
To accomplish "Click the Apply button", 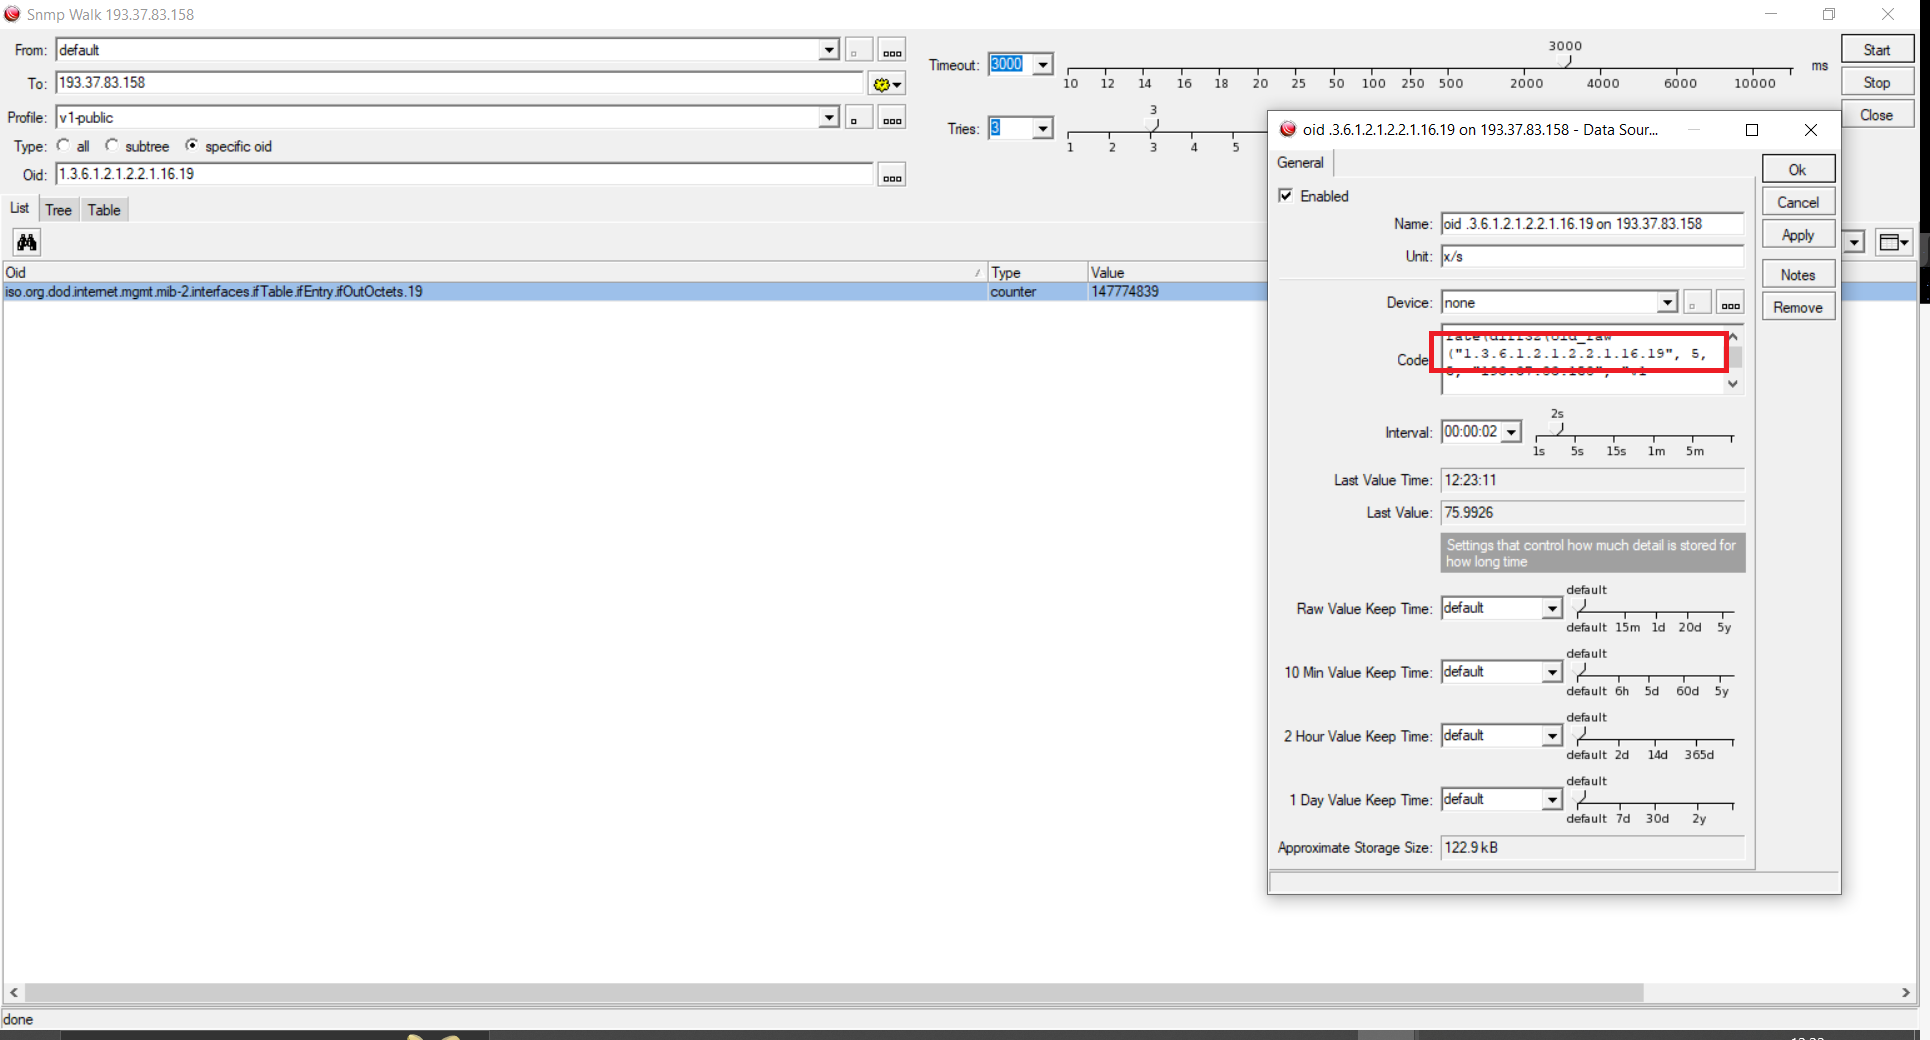I will click(x=1798, y=235).
